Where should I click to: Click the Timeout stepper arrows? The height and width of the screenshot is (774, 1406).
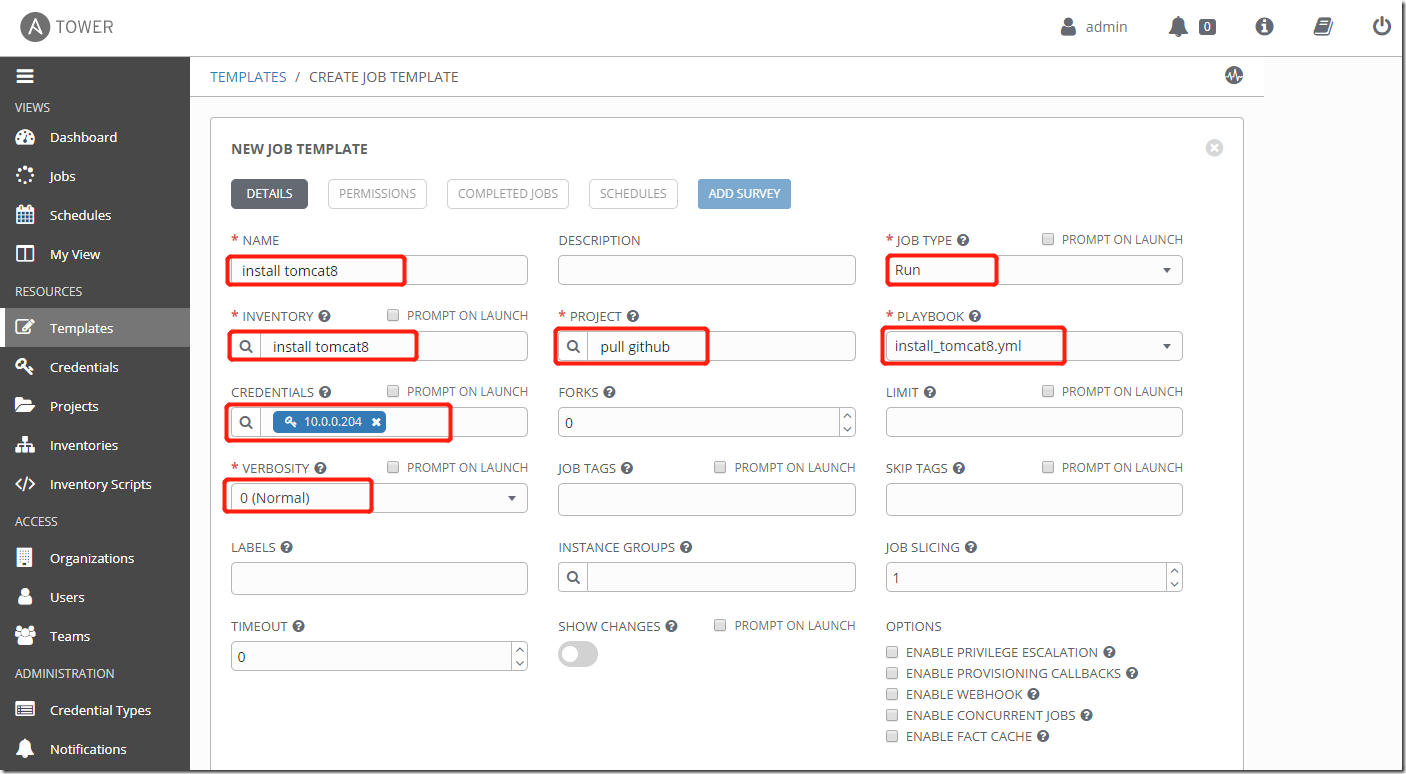520,656
